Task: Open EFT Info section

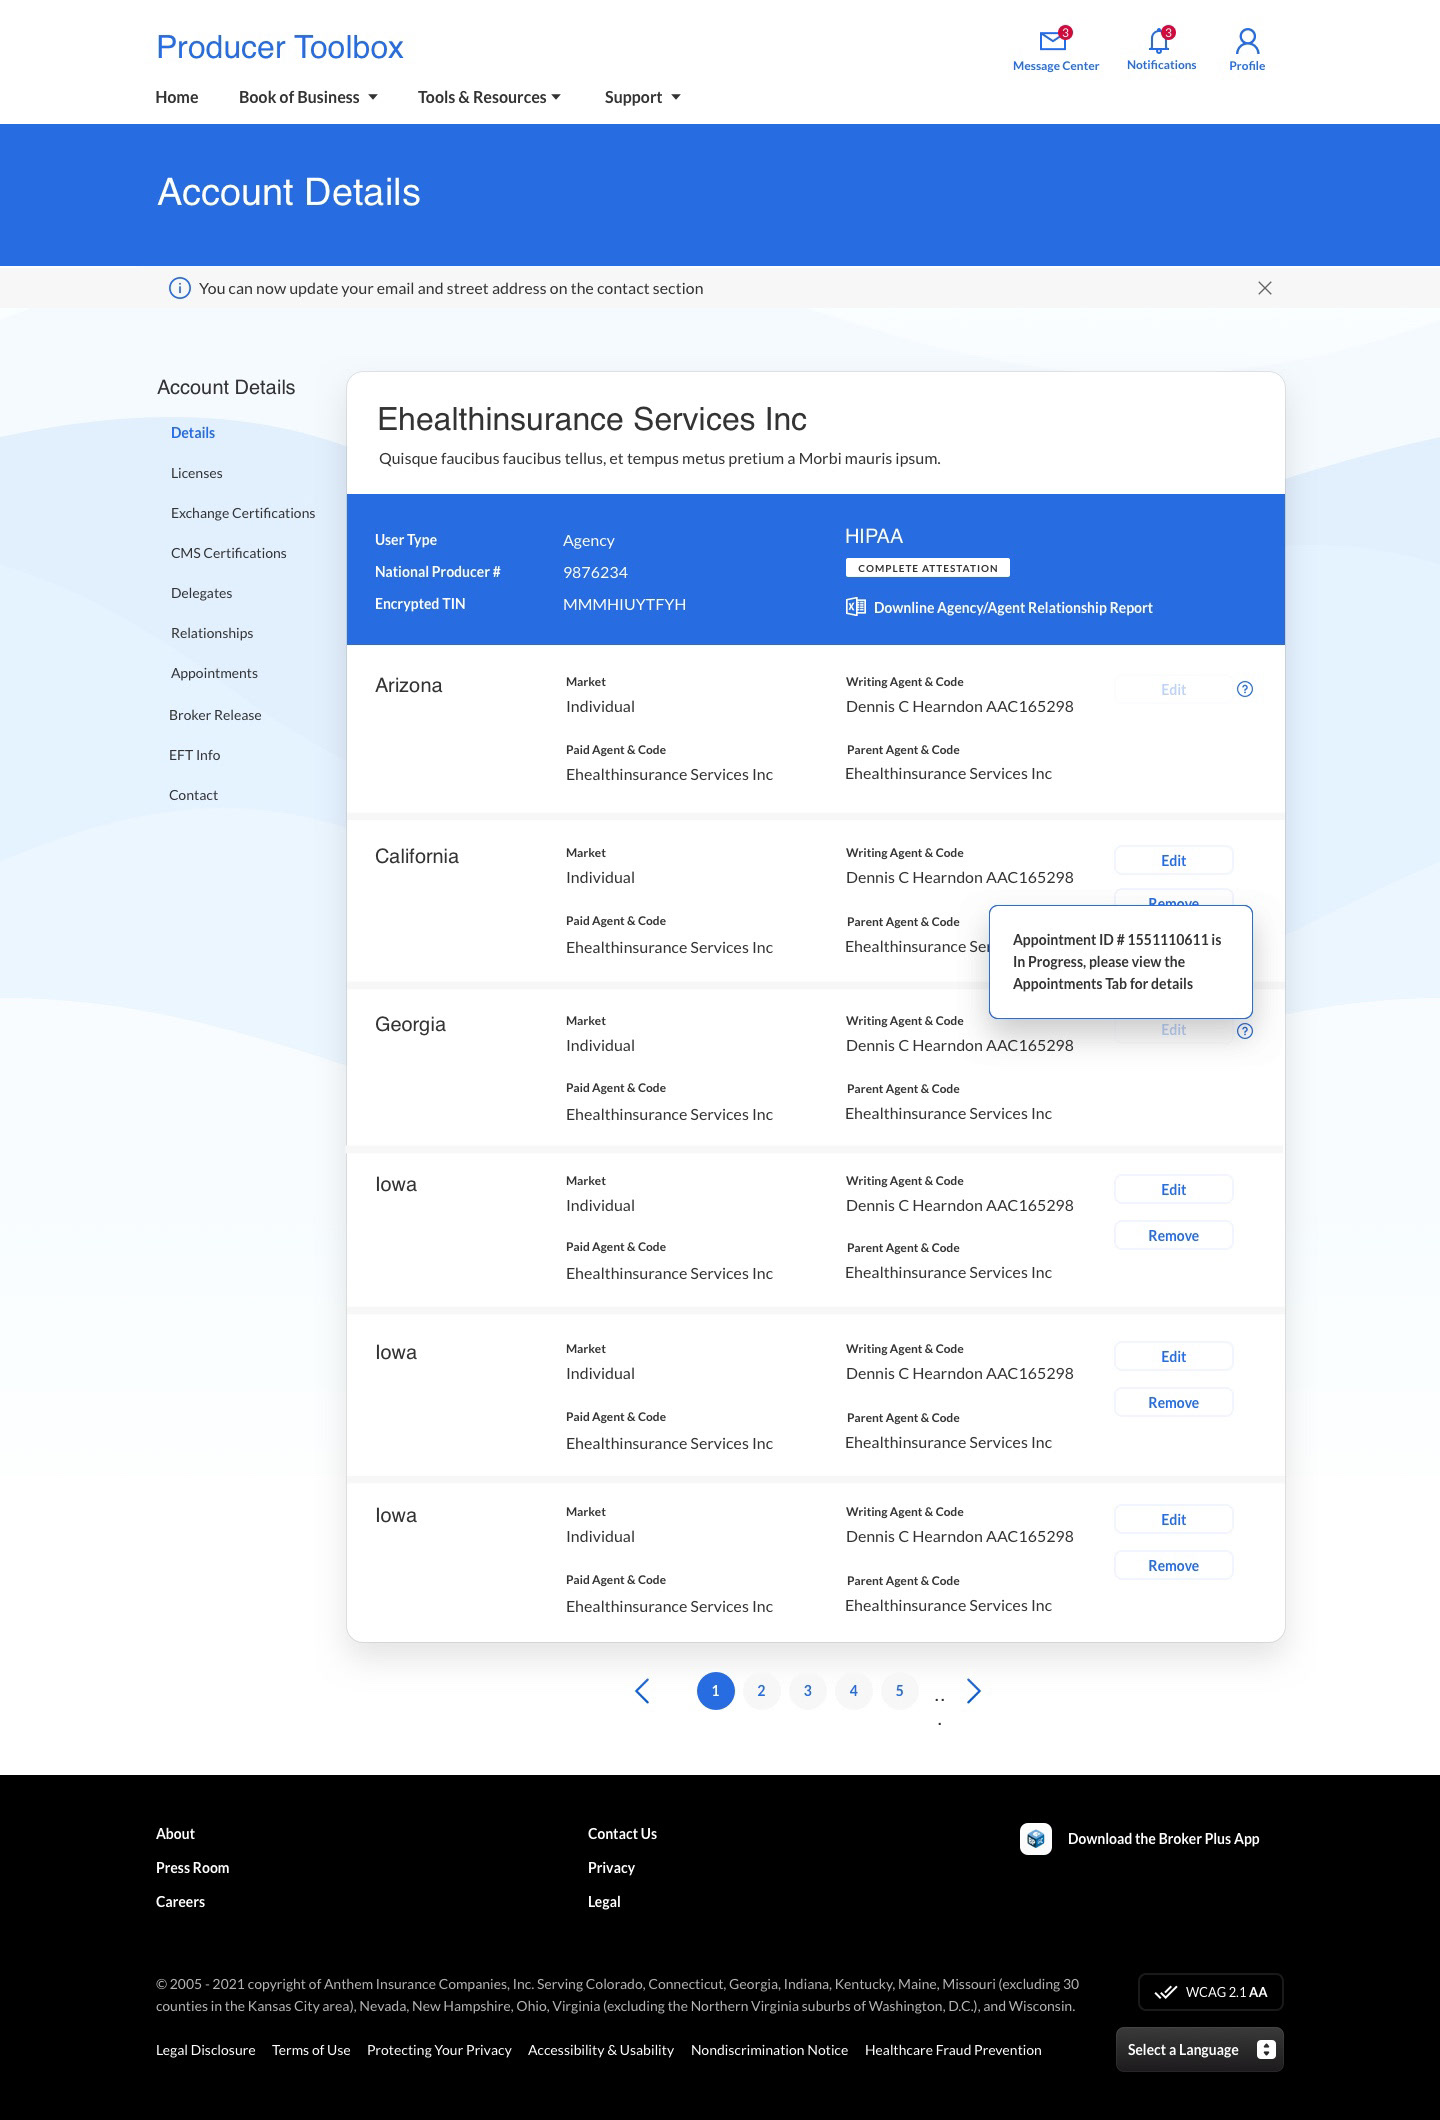Action: coord(194,755)
